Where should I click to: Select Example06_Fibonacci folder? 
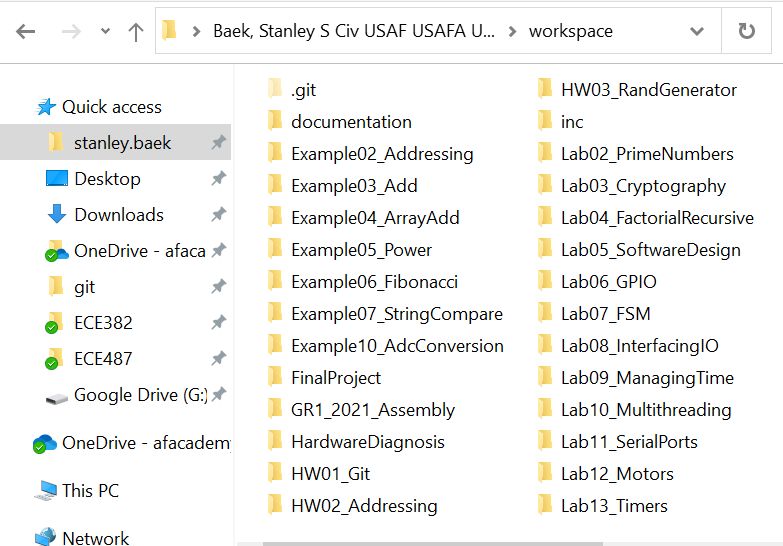click(363, 282)
